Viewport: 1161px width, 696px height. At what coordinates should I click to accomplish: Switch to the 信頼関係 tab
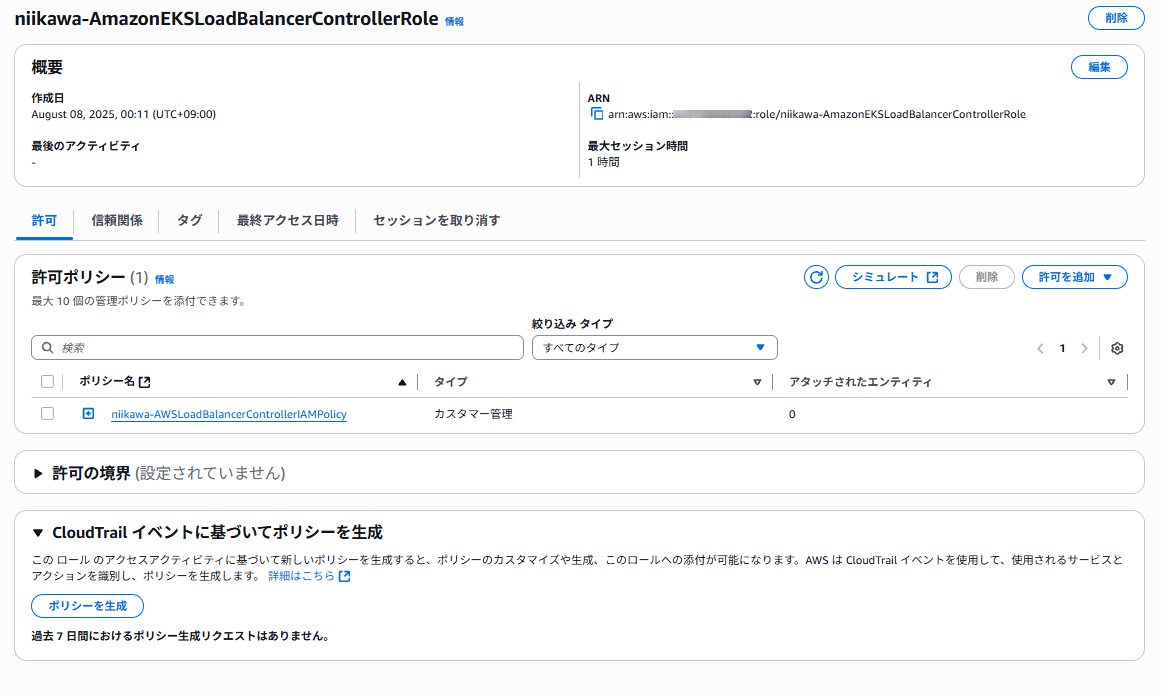(116, 221)
